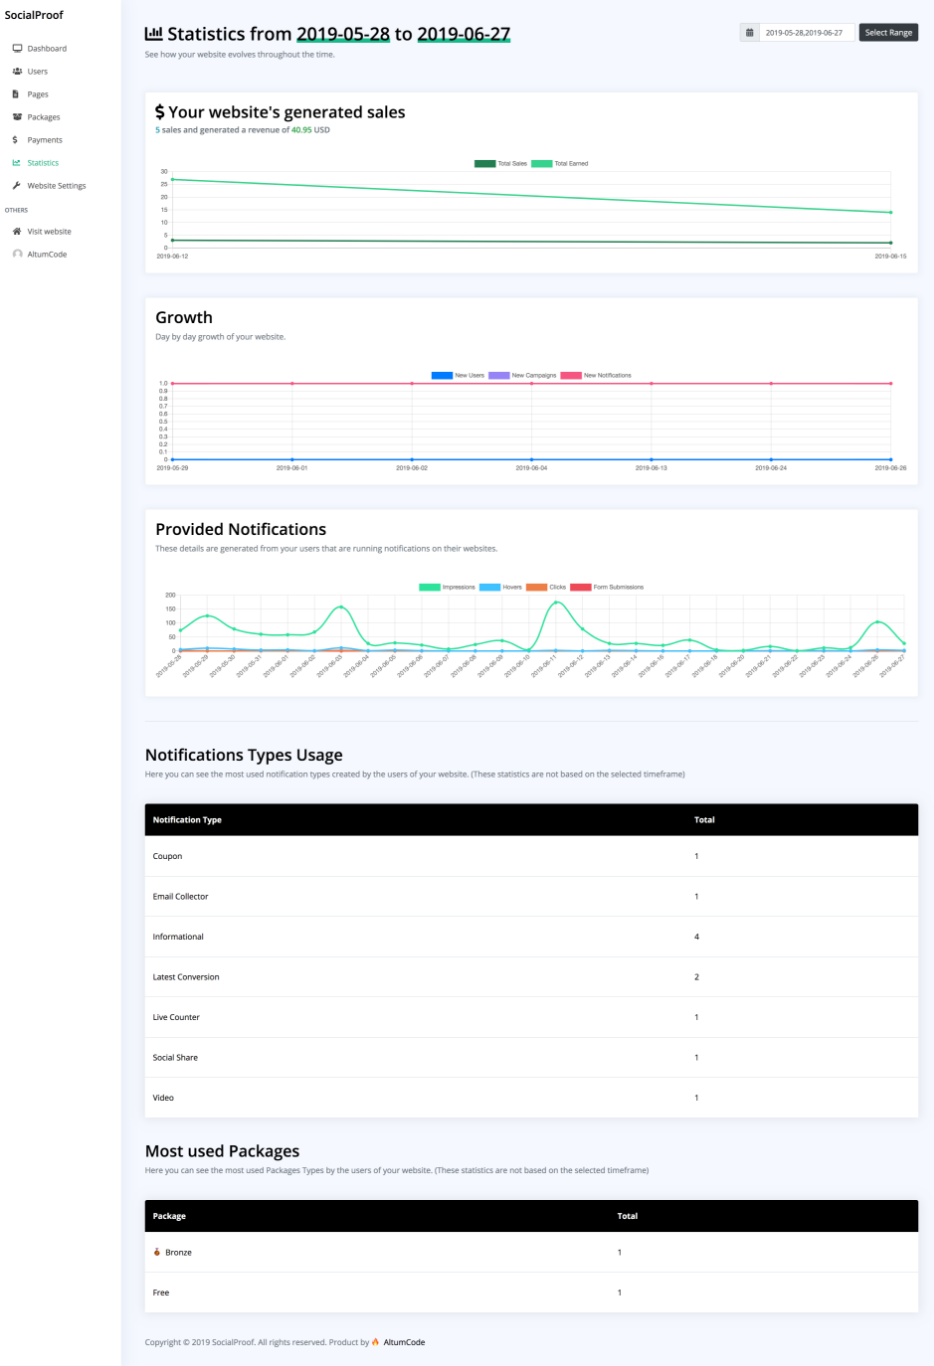Viewport: 934px width, 1366px height.
Task: Open the Visit website sidebar link
Action: click(49, 231)
